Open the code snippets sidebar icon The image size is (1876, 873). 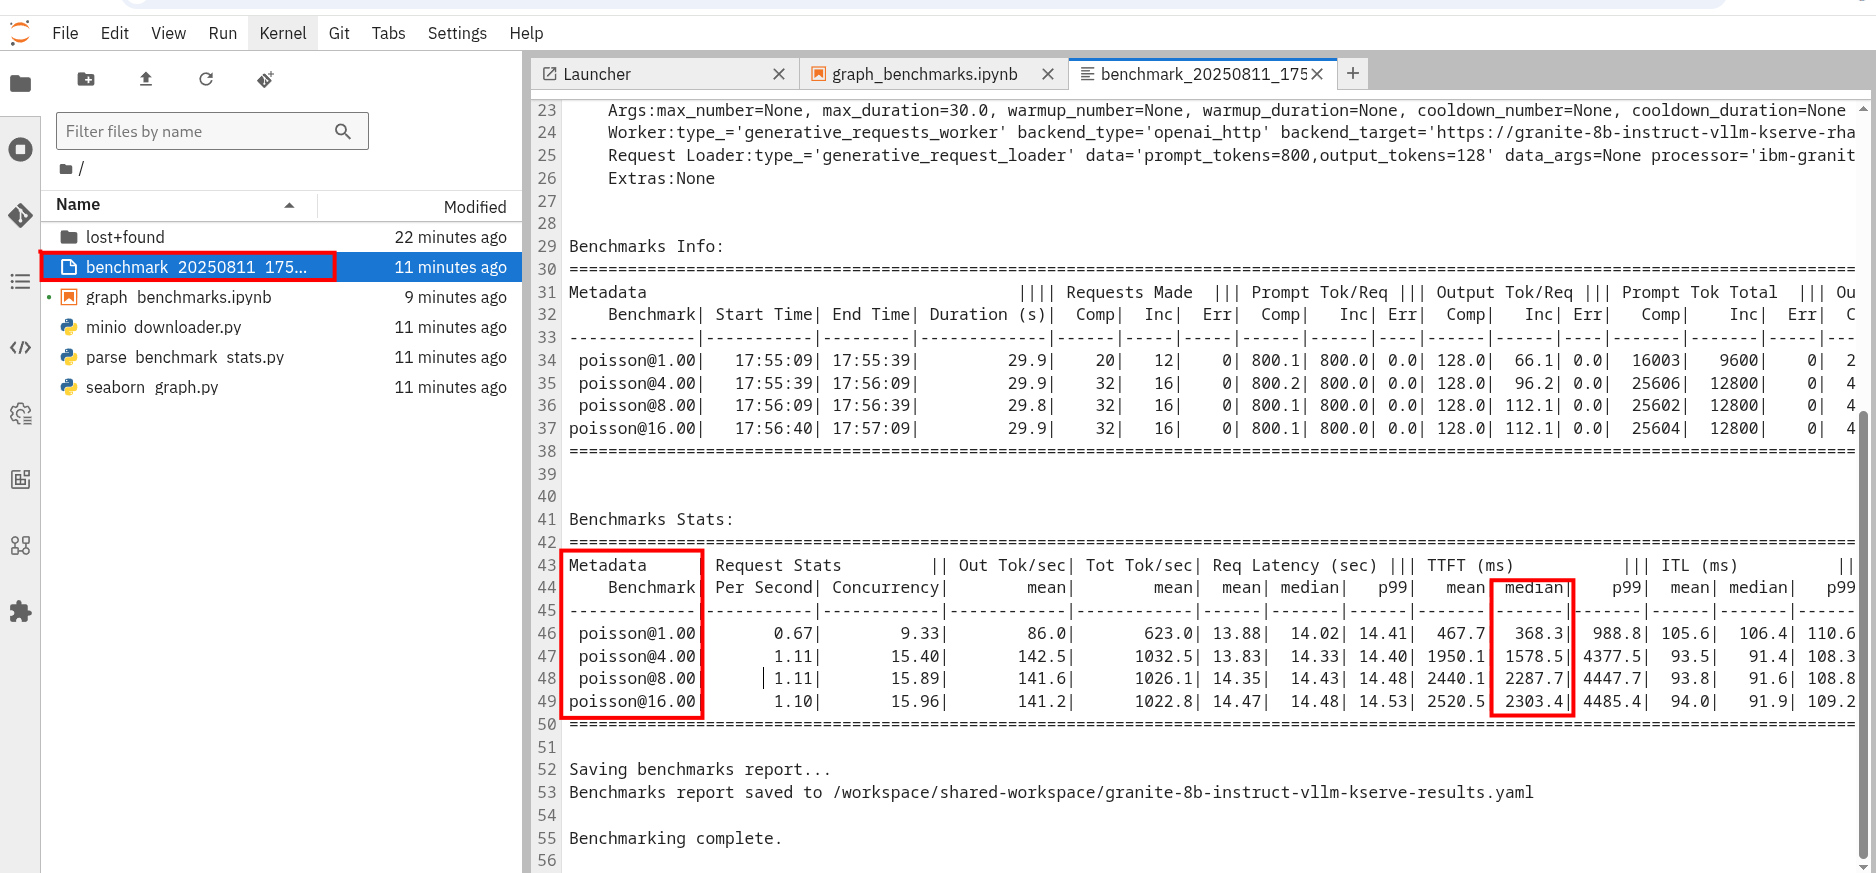point(20,347)
